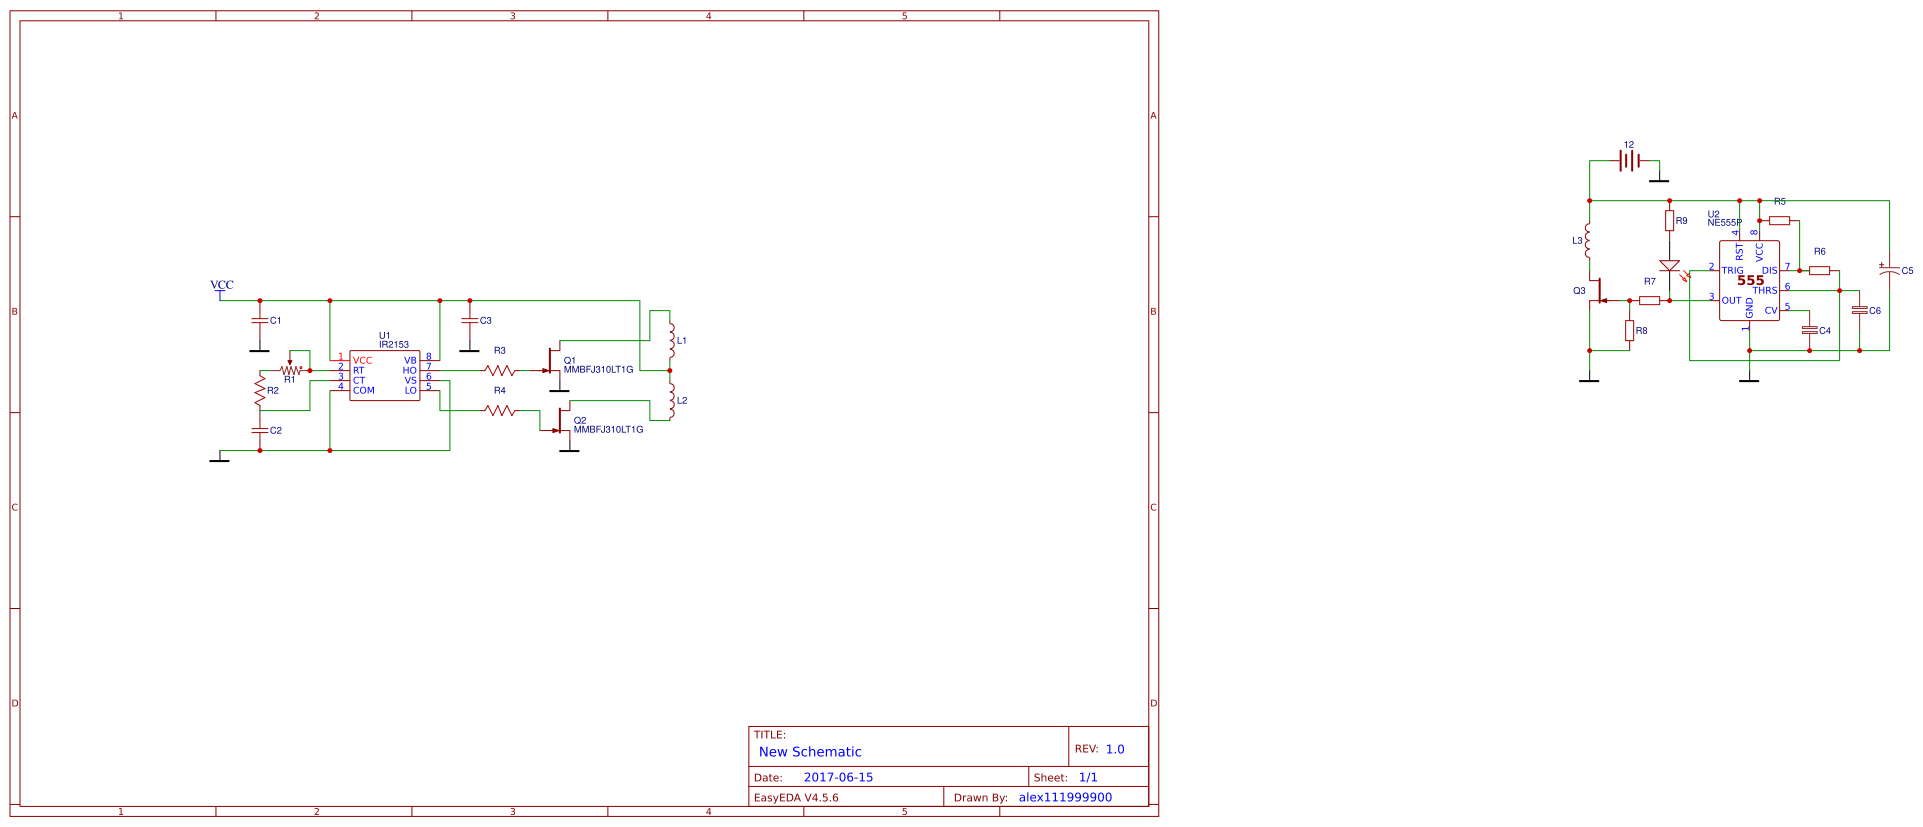This screenshot has height=827, width=1923.
Task: Select inductor L1 coil
Action: [x=671, y=340]
